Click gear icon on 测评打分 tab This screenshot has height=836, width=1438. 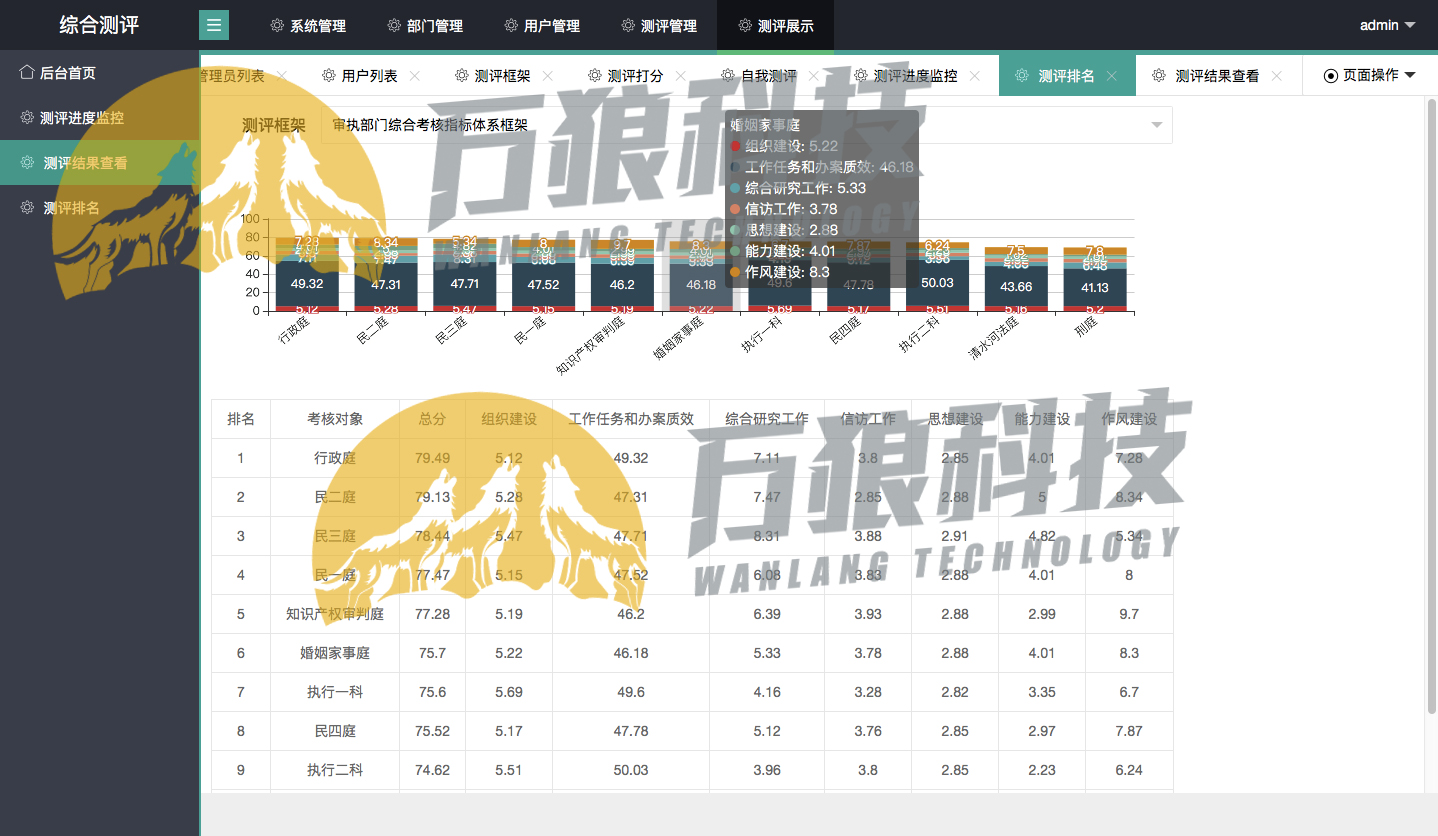point(595,75)
